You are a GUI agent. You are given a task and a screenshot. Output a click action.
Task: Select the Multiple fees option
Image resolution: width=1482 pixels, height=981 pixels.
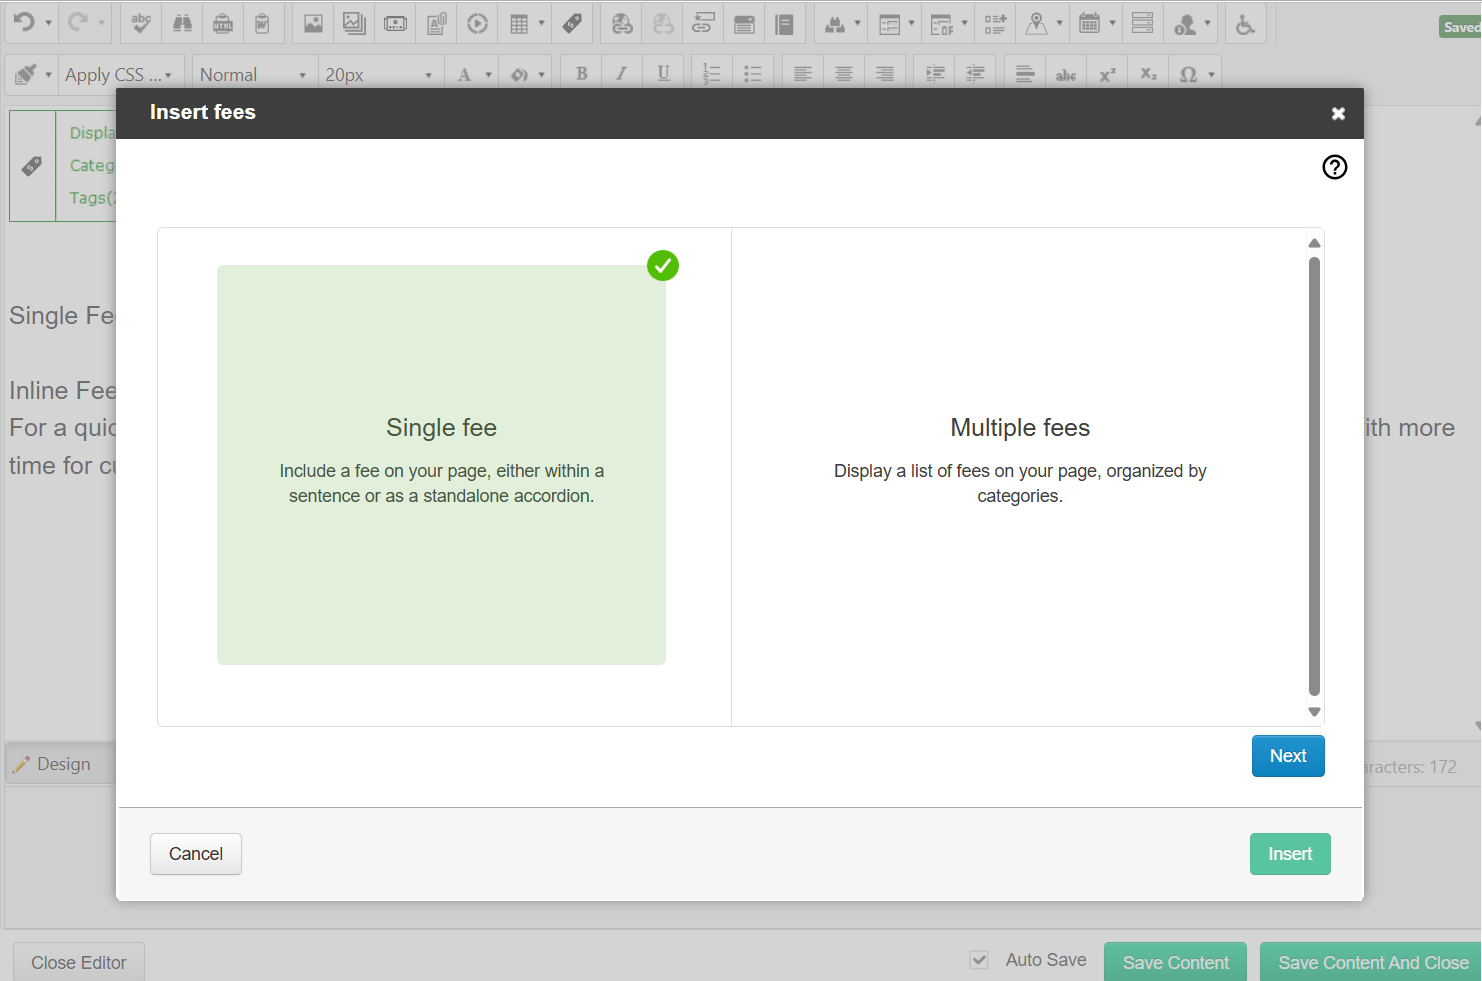pyautogui.click(x=1019, y=464)
